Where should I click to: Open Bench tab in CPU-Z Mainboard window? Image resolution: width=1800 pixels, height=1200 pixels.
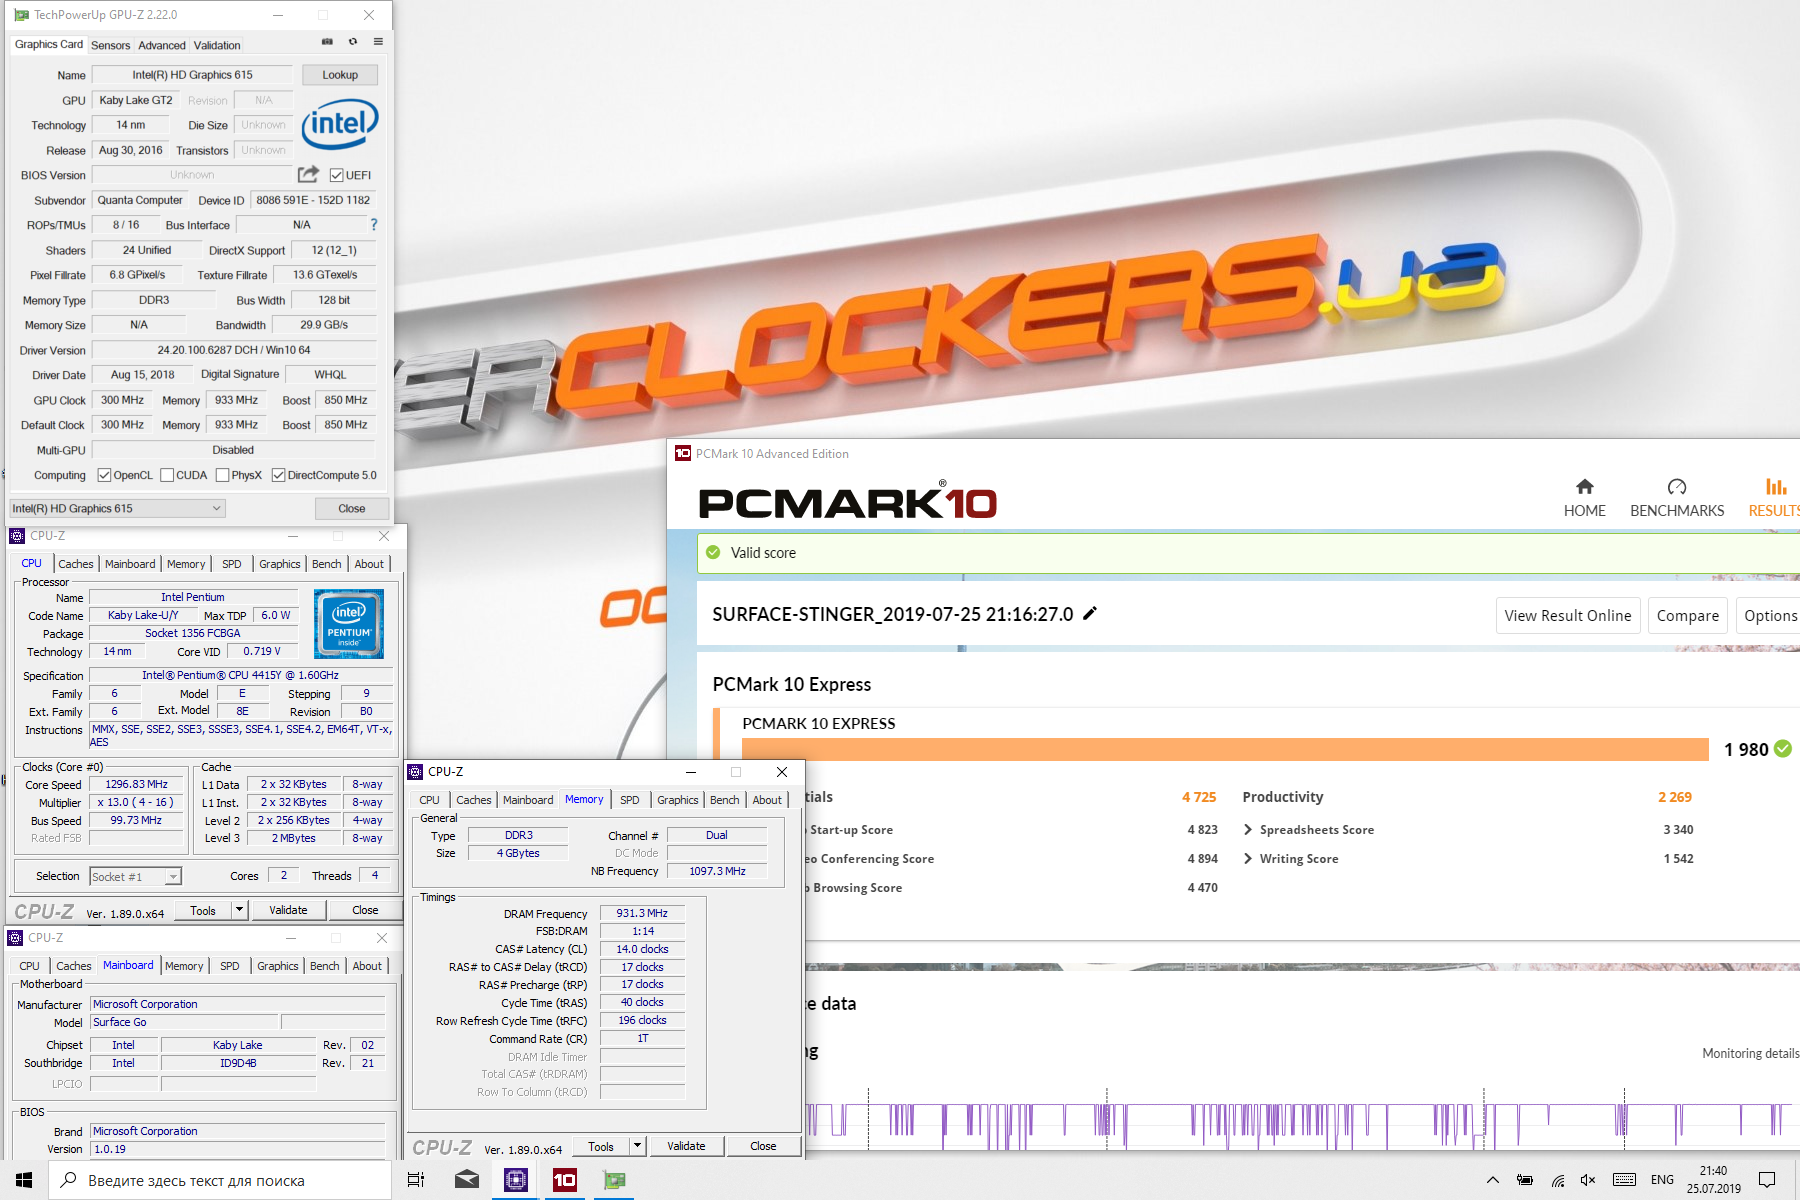click(x=324, y=966)
